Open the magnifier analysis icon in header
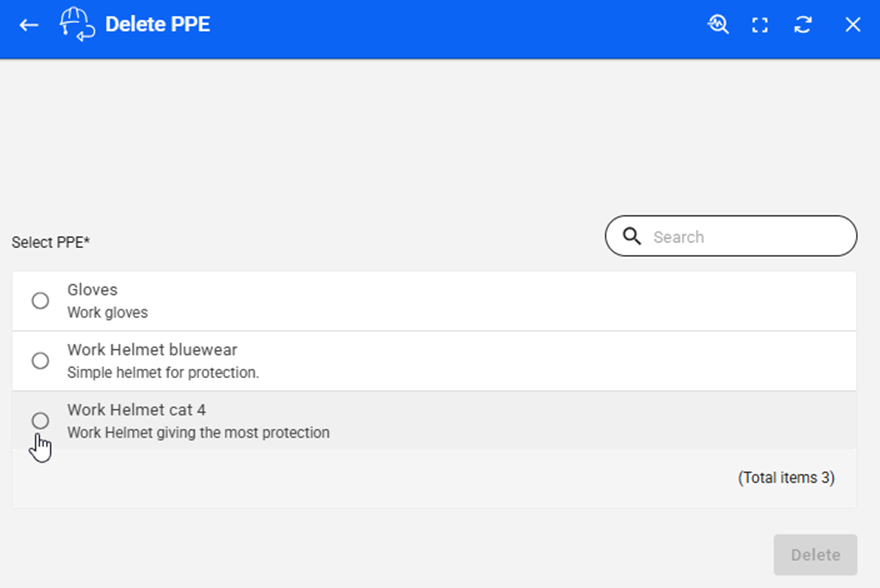The width and height of the screenshot is (880, 588). tap(718, 25)
